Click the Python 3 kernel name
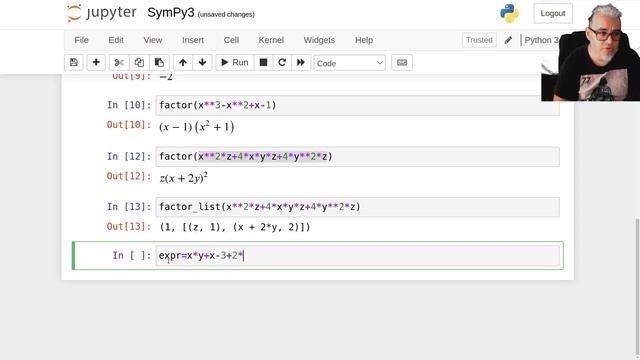This screenshot has width=640, height=360. tap(541, 40)
